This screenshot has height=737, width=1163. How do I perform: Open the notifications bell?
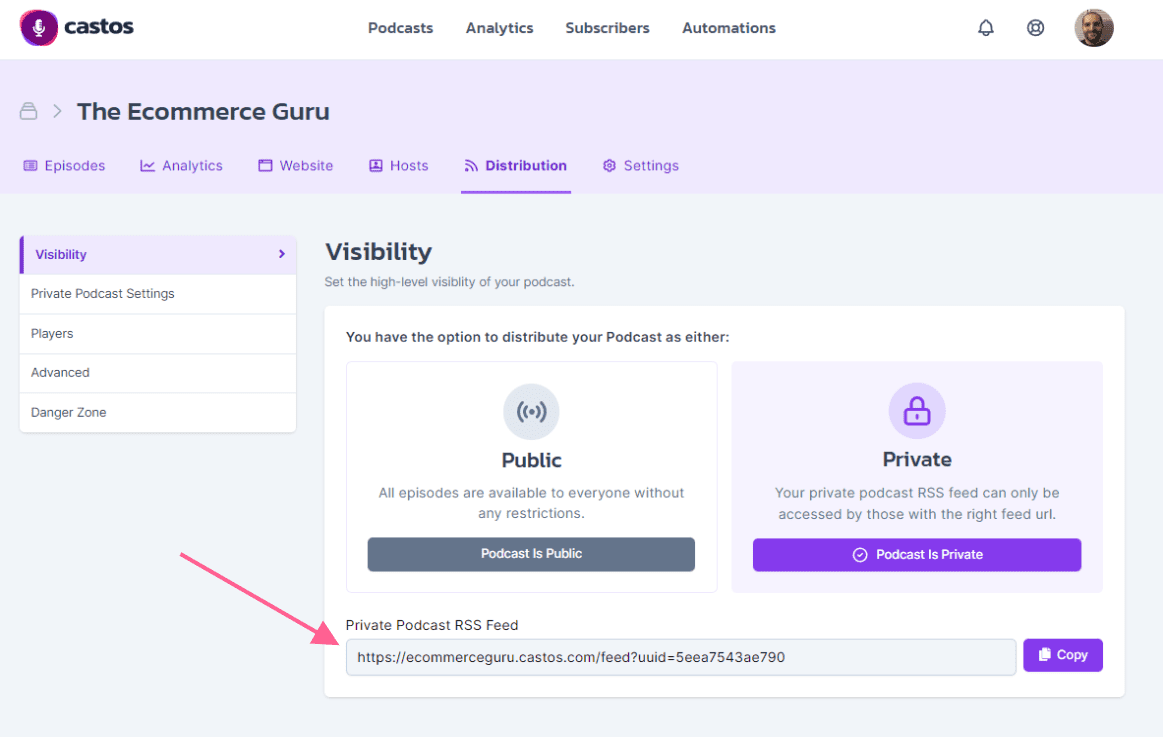click(x=985, y=28)
